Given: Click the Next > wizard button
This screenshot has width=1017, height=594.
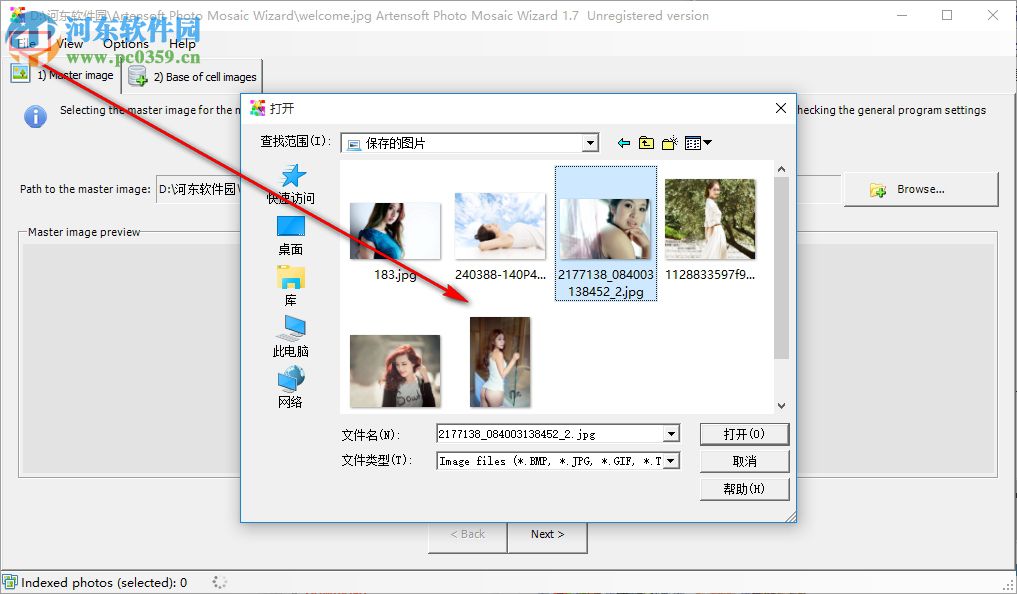Looking at the screenshot, I should click(547, 535).
